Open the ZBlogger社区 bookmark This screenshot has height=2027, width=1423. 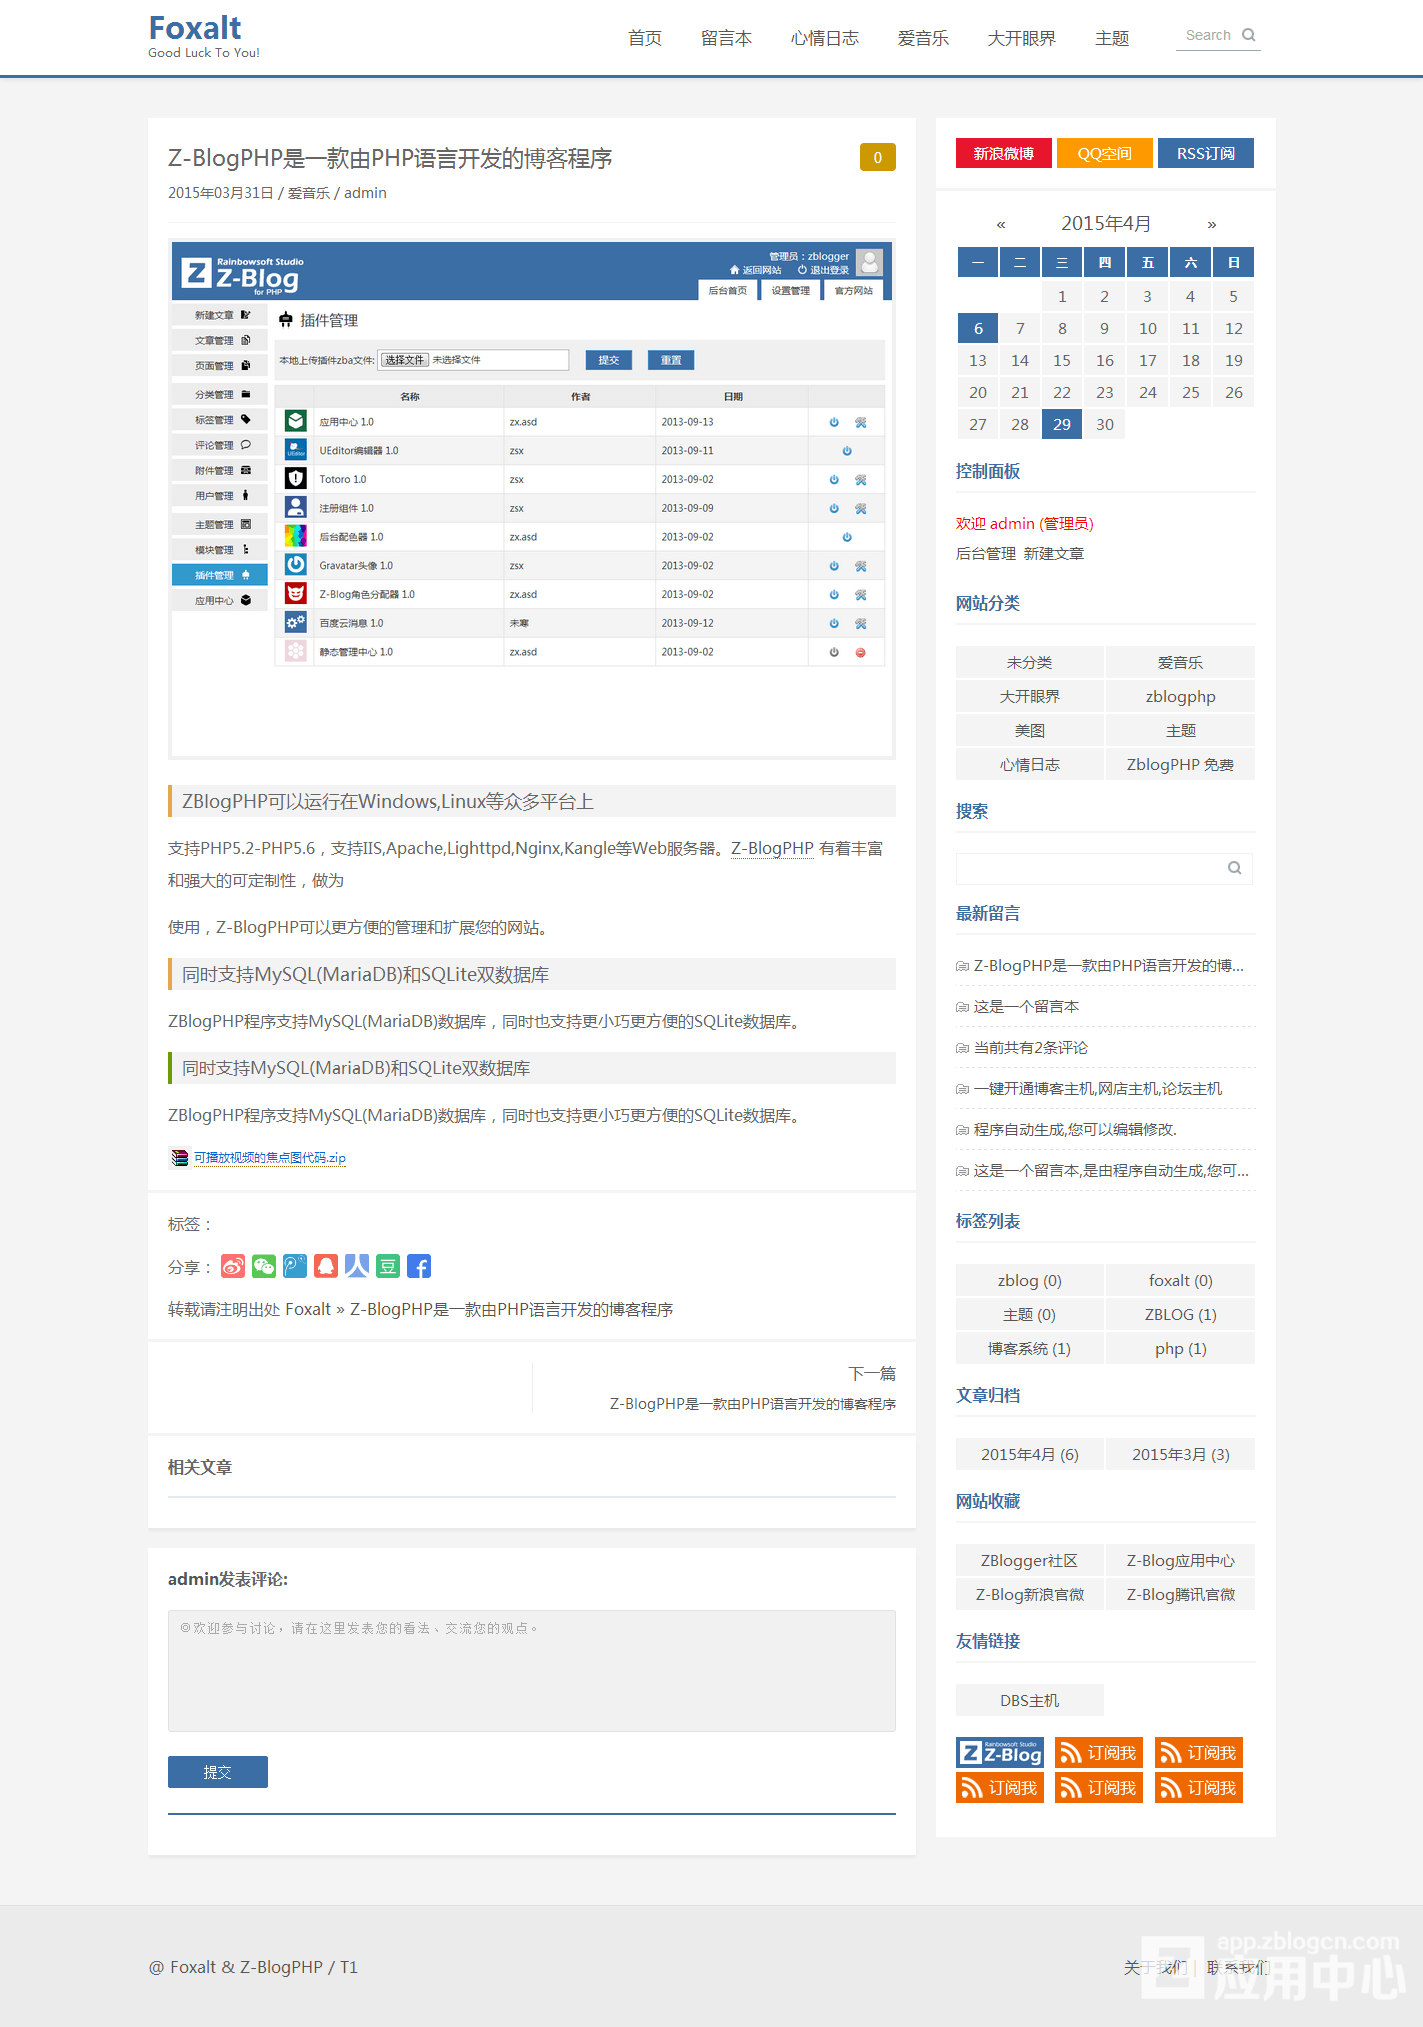click(1030, 1560)
